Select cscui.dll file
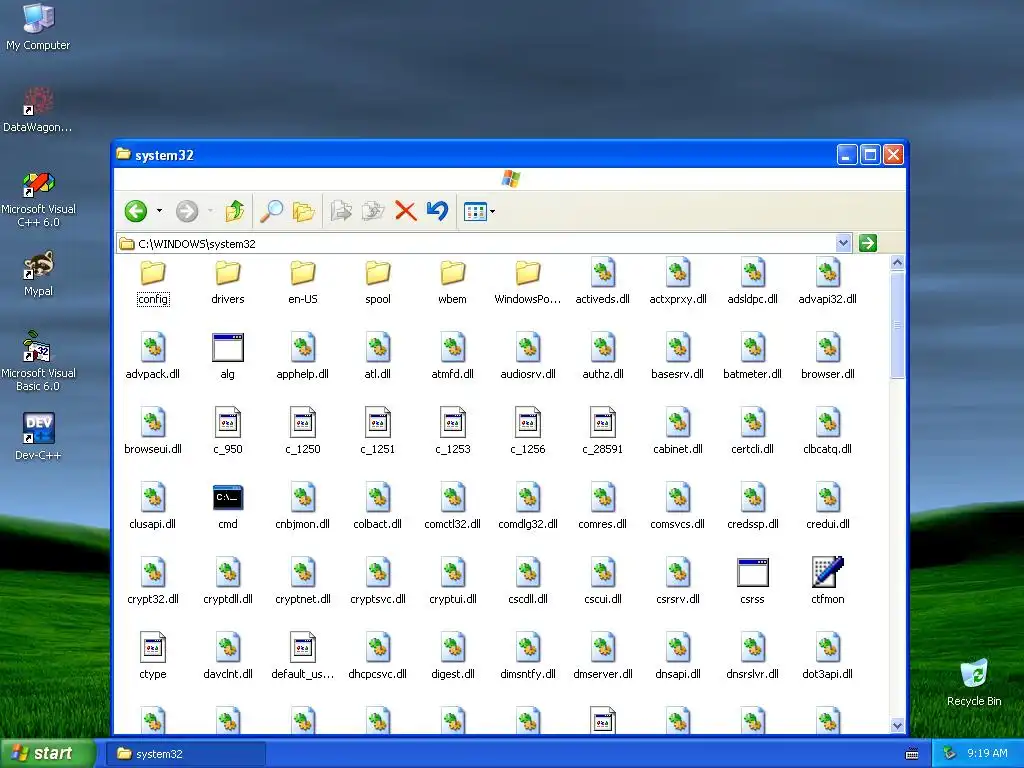This screenshot has width=1024, height=768. pos(603,583)
